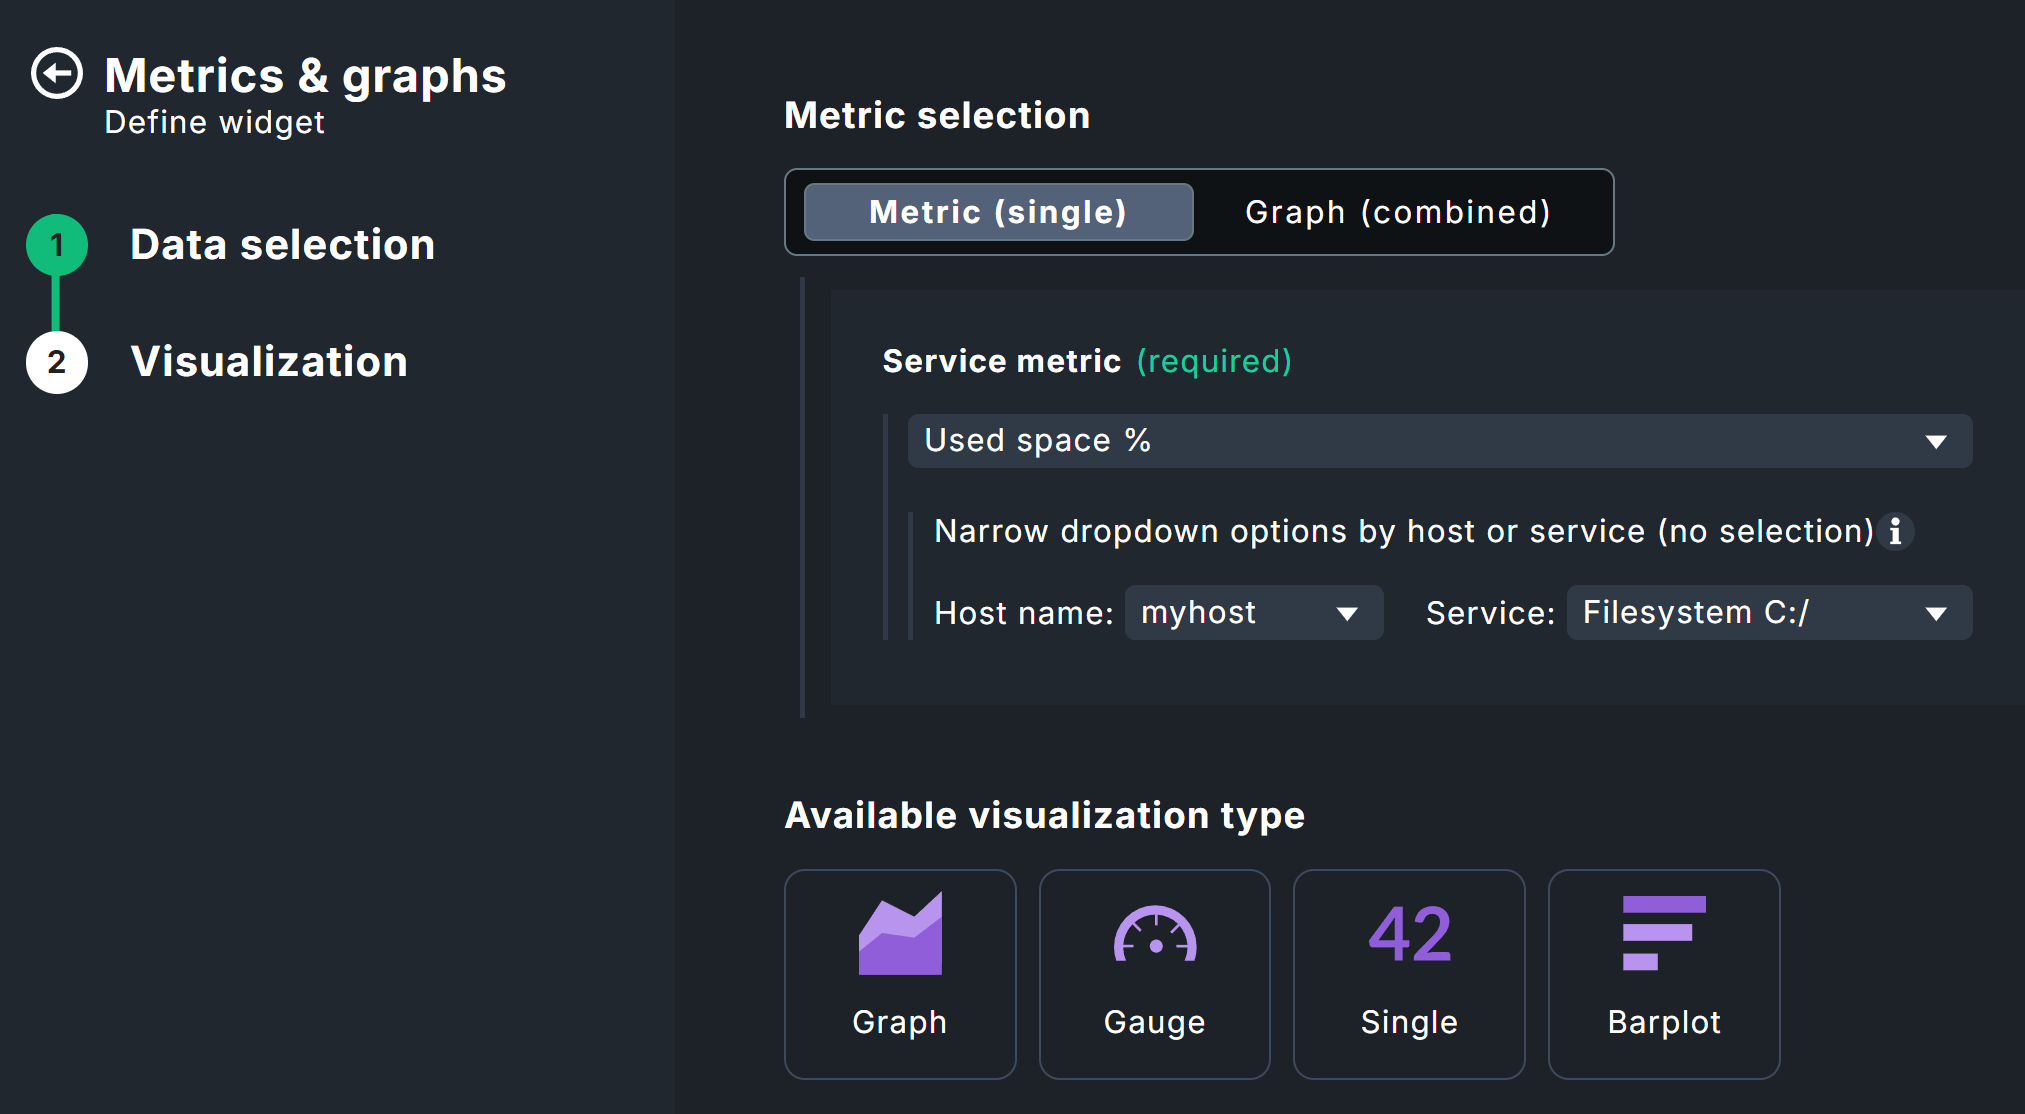Select the Barplot visualization type
The image size is (2025, 1114).
point(1663,973)
